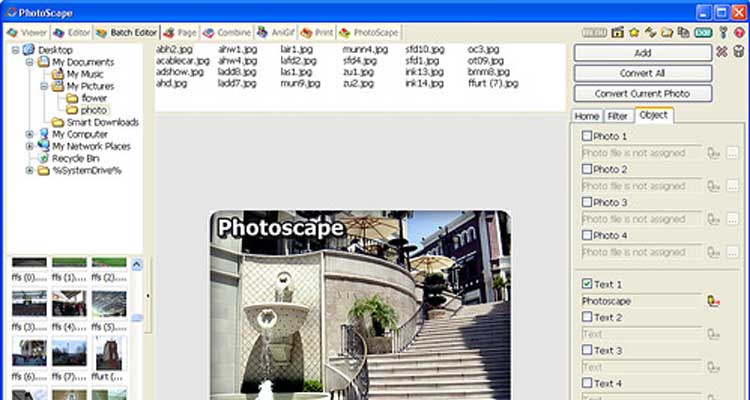Enable the Photo 2 checkbox
Screen dimensions: 750x400
(x=587, y=169)
